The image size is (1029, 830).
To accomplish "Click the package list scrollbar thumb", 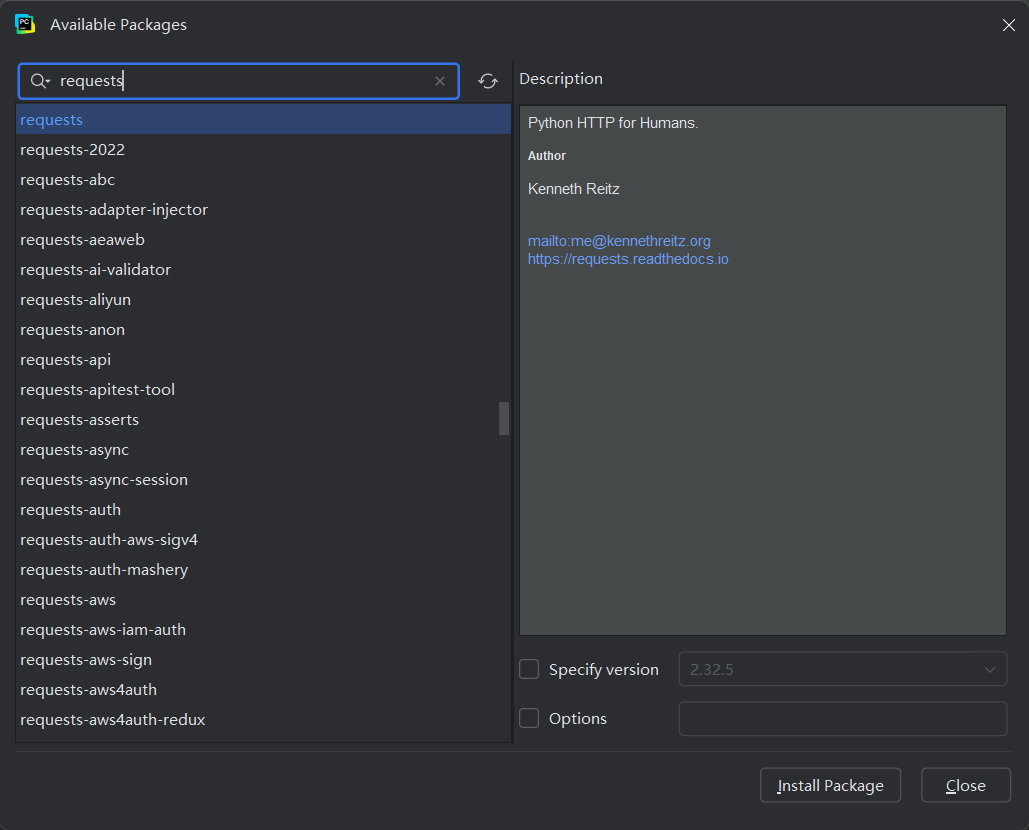I will (504, 419).
